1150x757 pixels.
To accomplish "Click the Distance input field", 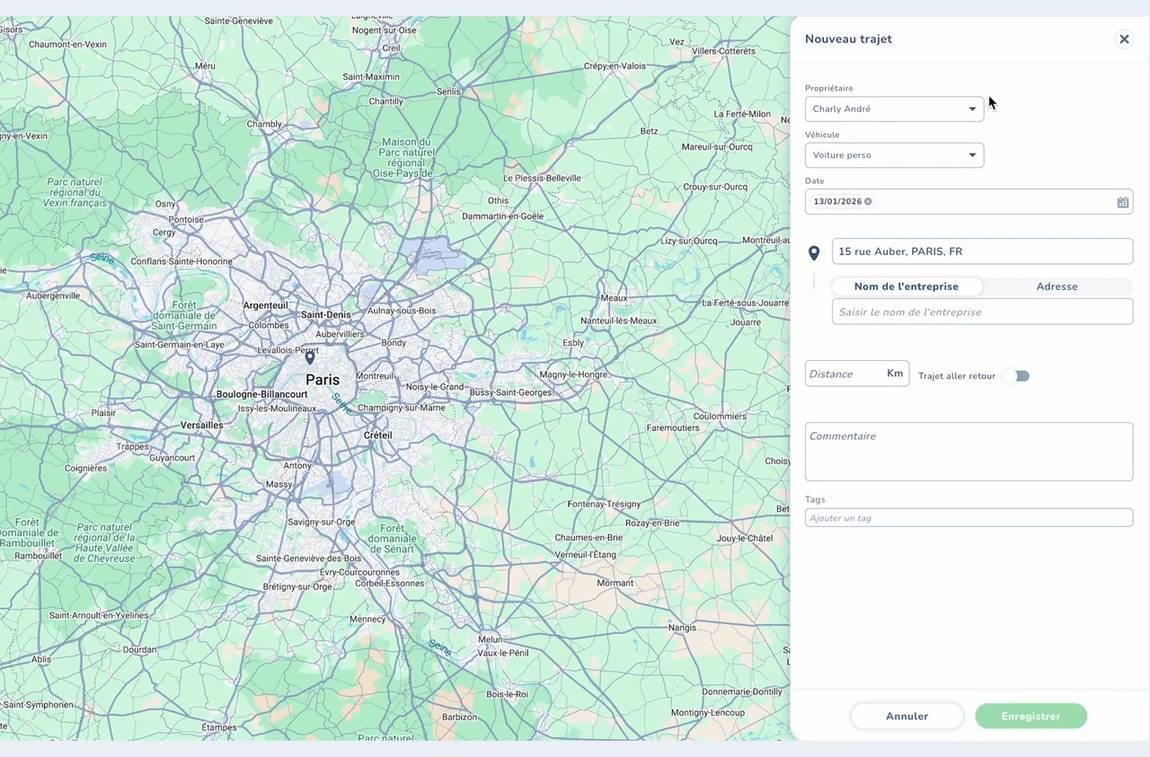I will (857, 373).
